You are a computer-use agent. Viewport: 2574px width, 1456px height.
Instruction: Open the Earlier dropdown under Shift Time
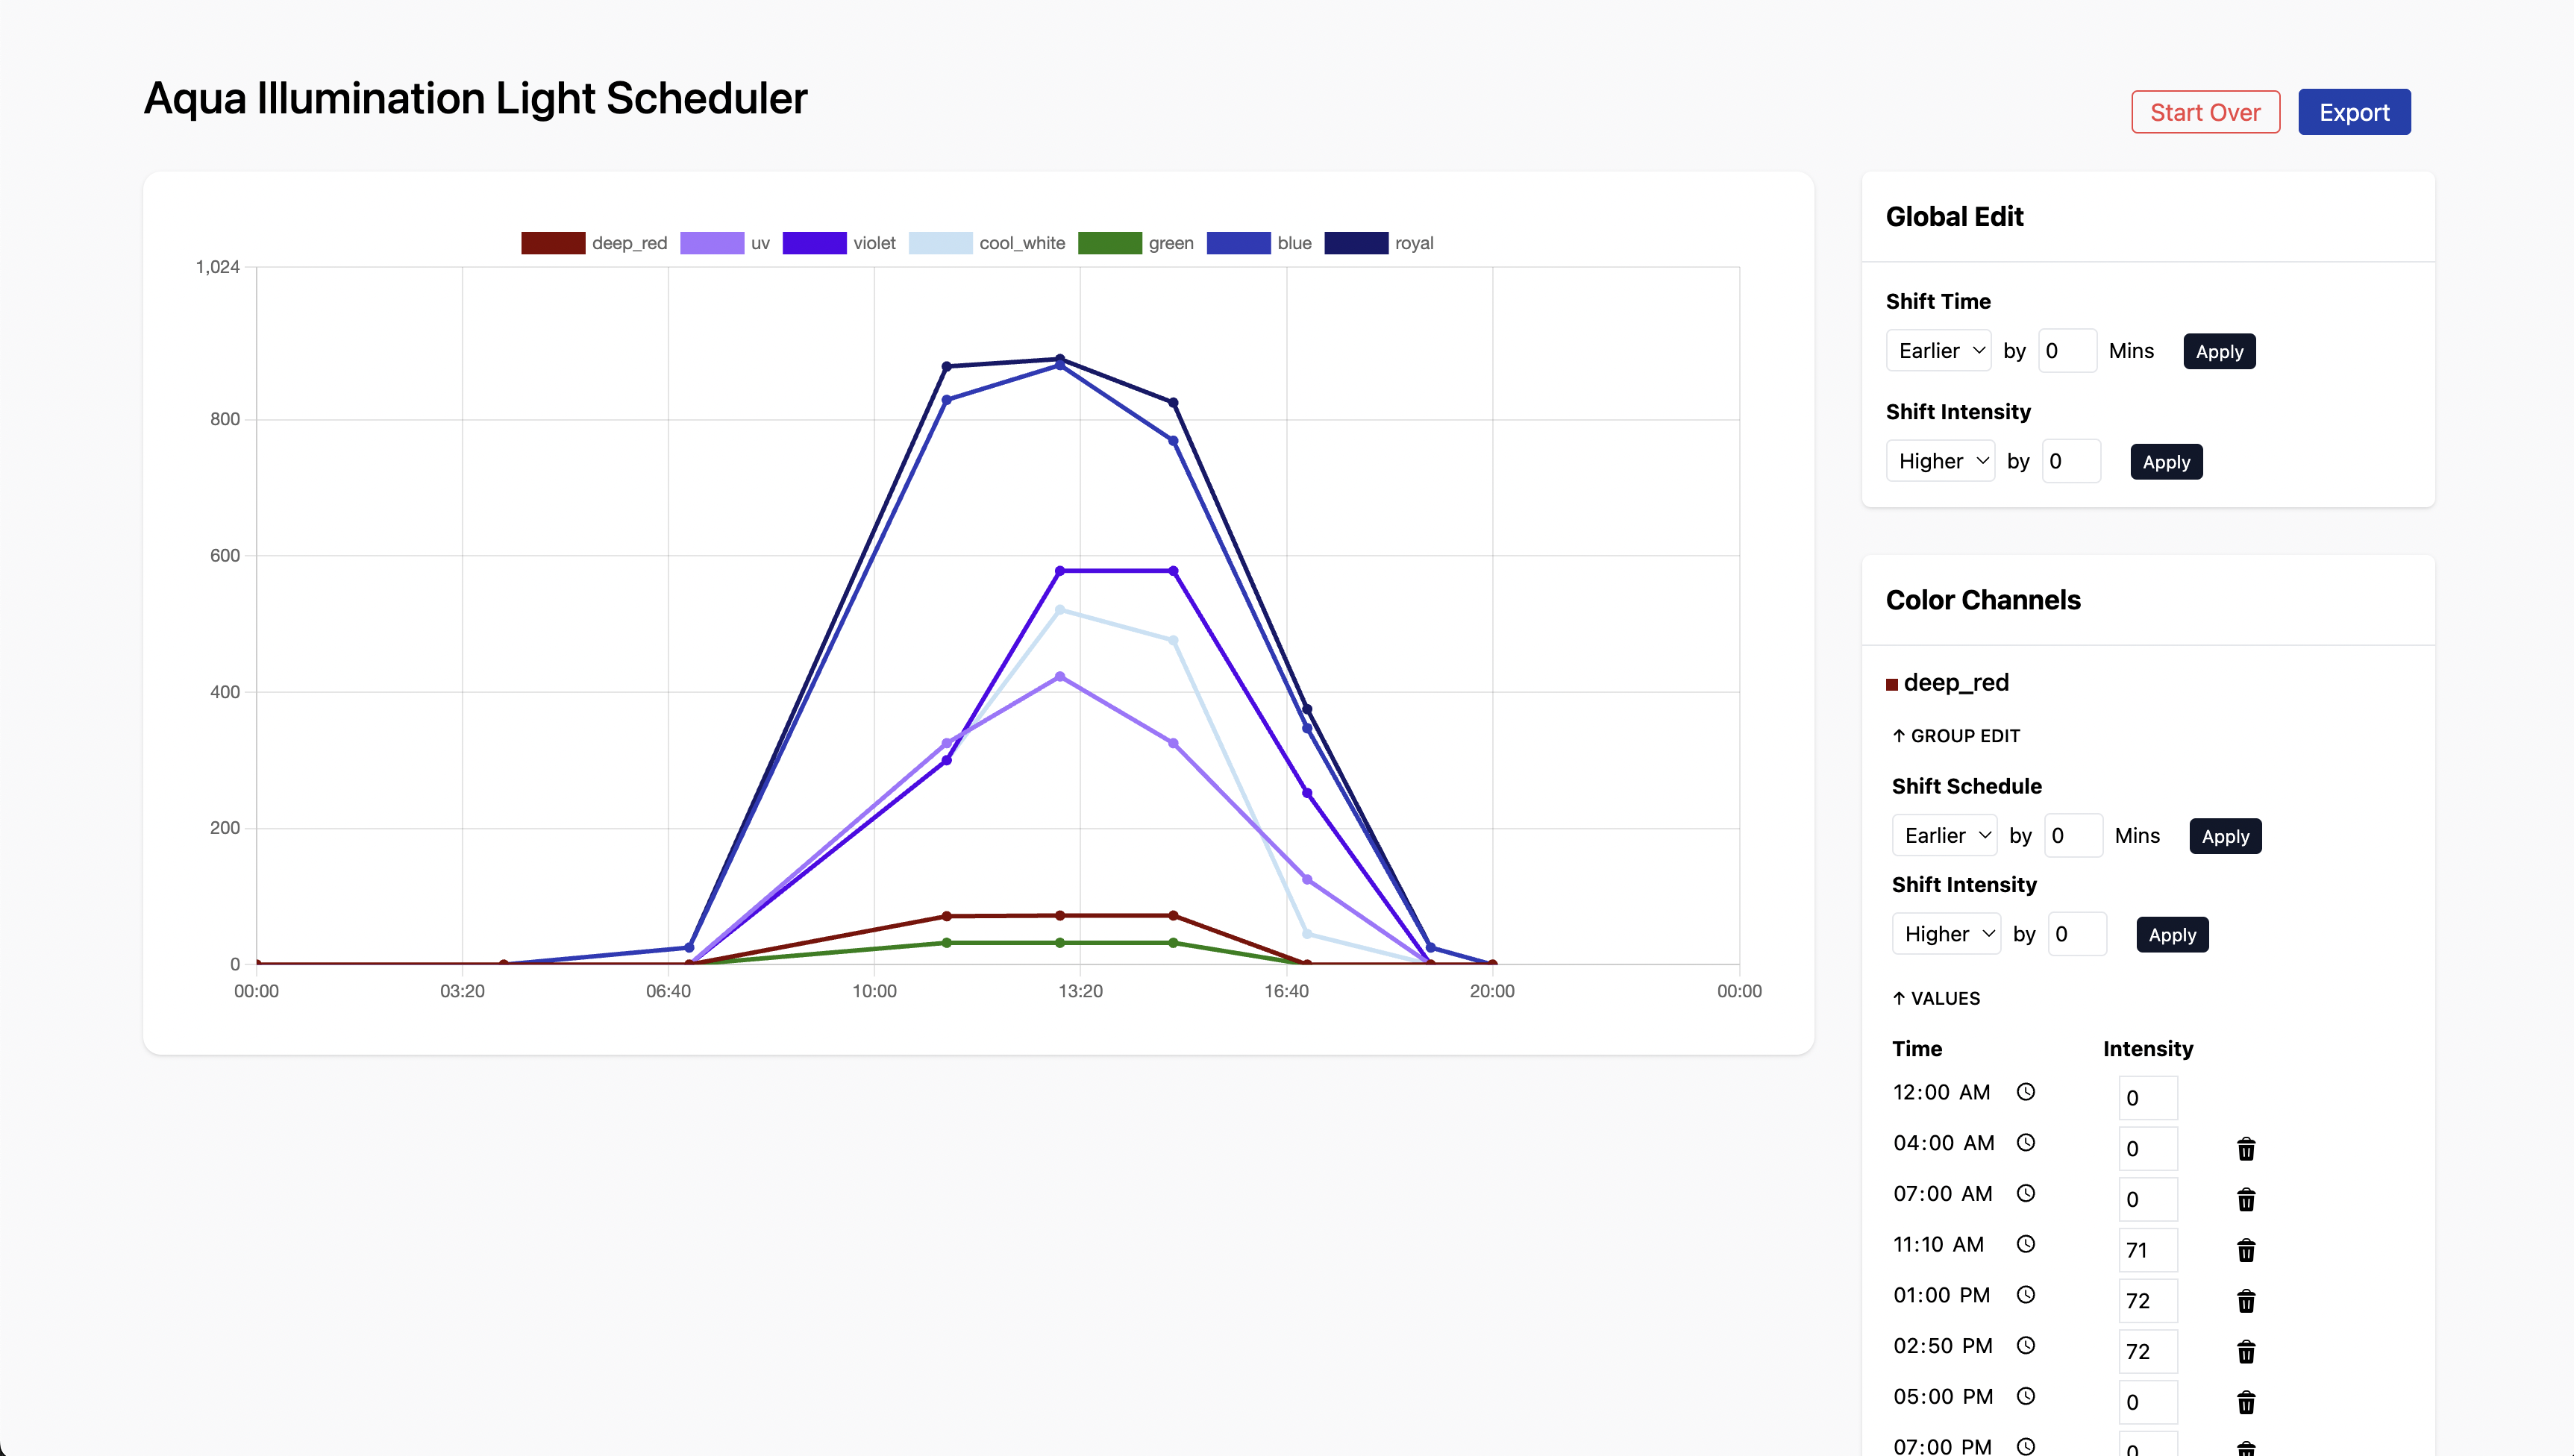pos(1938,350)
